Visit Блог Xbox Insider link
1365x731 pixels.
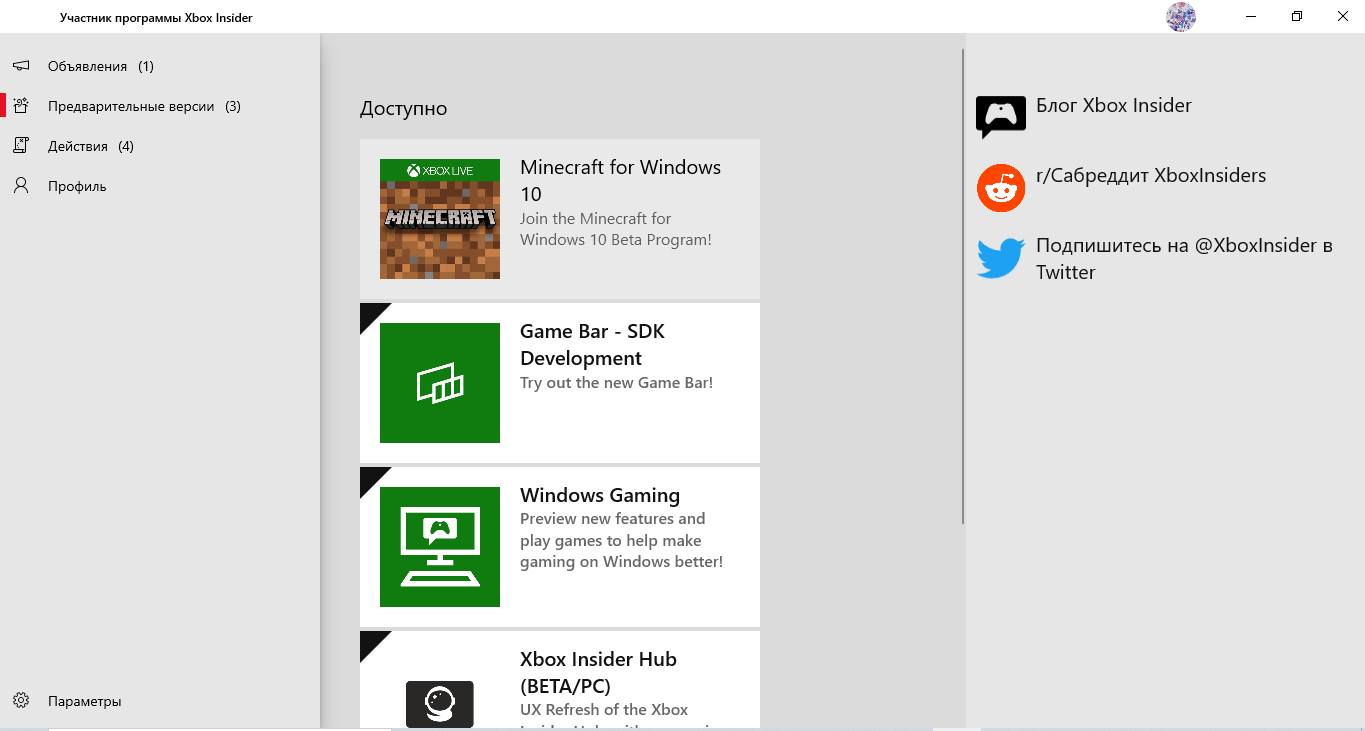pyautogui.click(x=1114, y=105)
